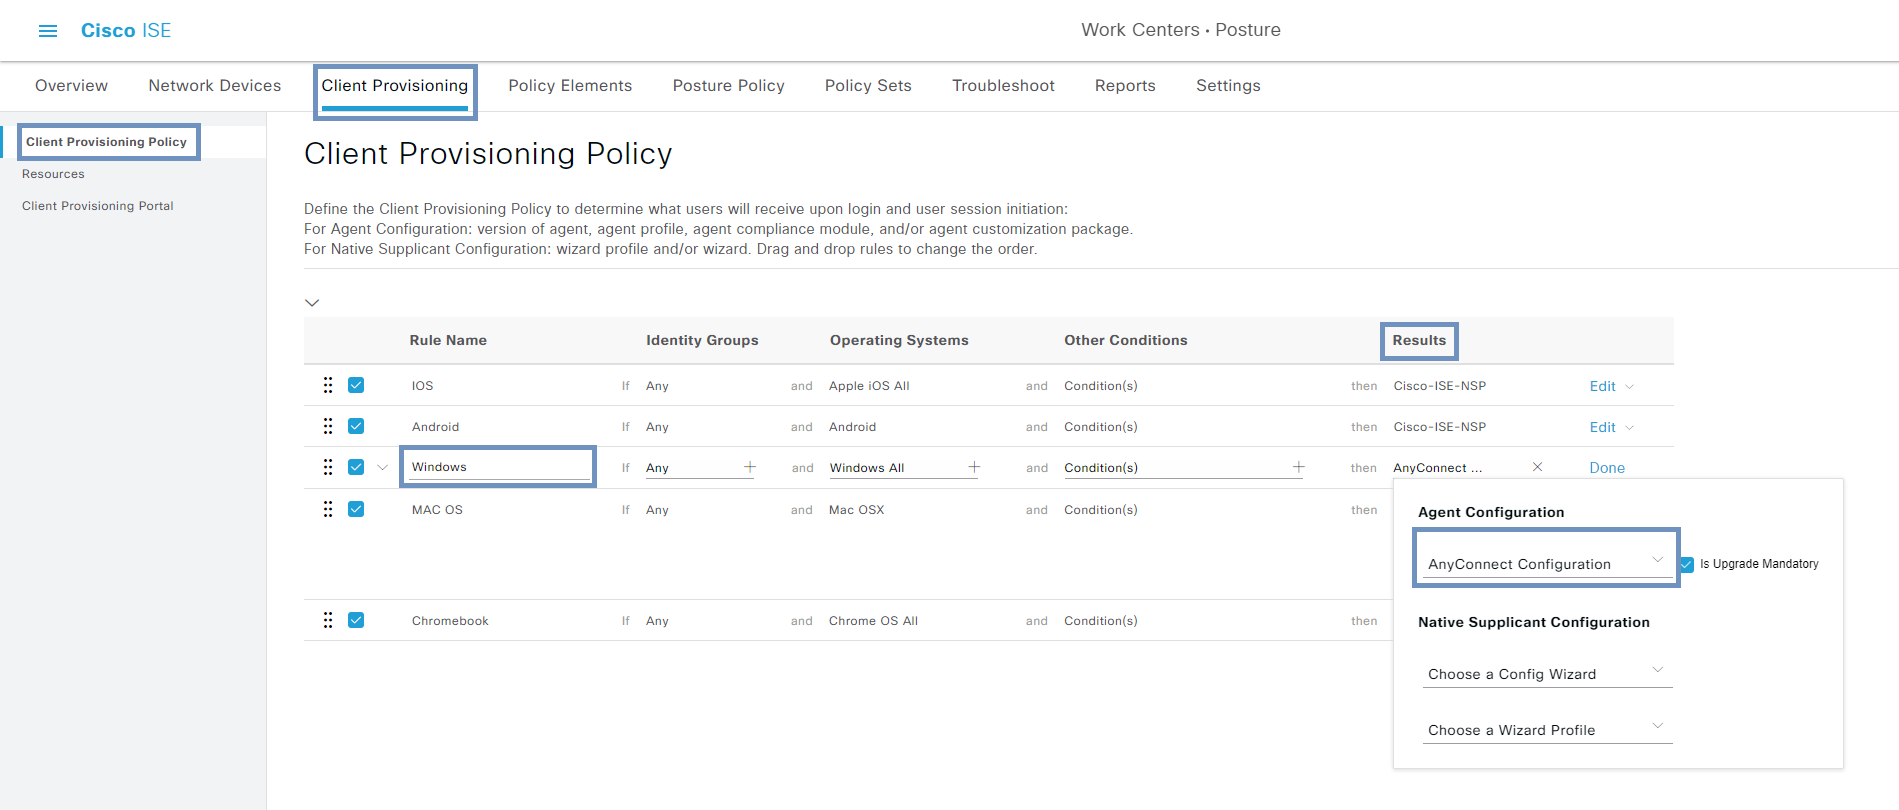Image resolution: width=1899 pixels, height=810 pixels.
Task: Open Choose a Wizard Profile dropdown
Action: point(1547,729)
